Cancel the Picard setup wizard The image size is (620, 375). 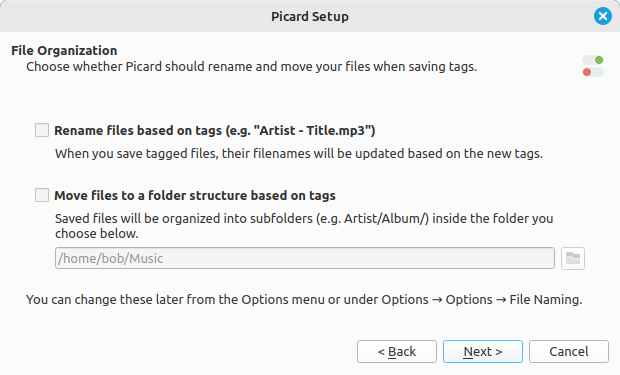[x=569, y=351]
